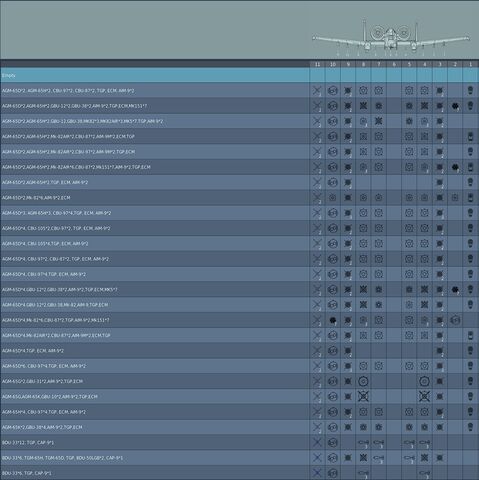Screen dimensions: 479x480
Task: Click the pylon 1 ECM pod icon in the AGM-65H*4, CBU-97*4 row
Action: [470, 412]
